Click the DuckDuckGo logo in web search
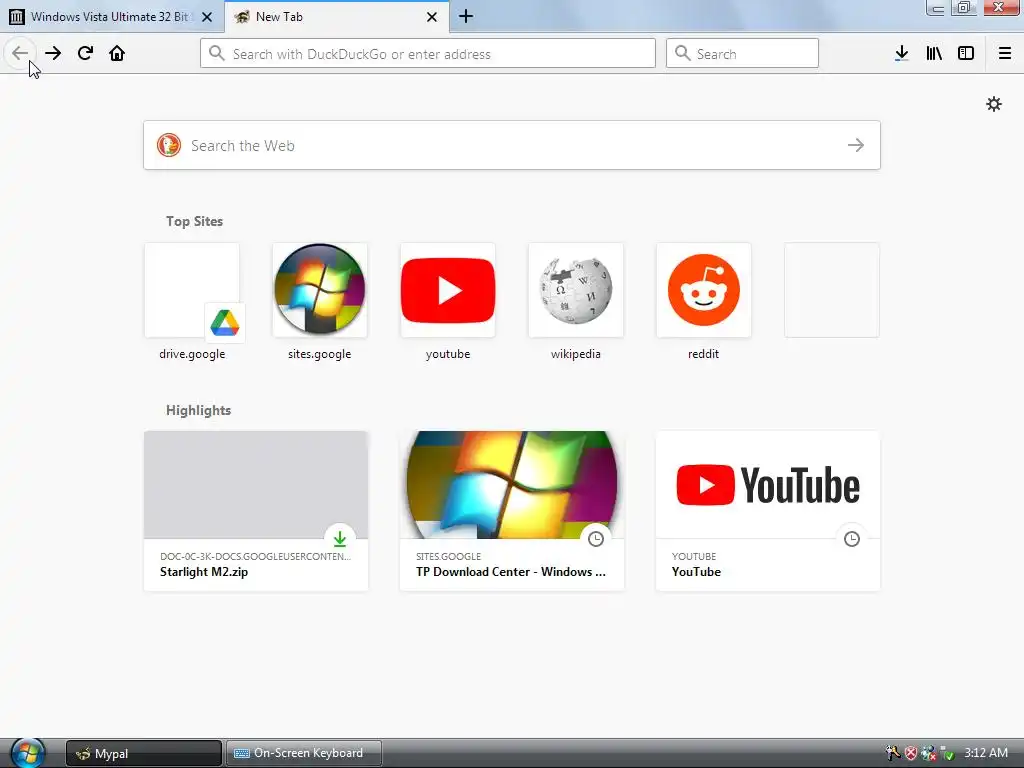The image size is (1024, 768). [x=168, y=145]
